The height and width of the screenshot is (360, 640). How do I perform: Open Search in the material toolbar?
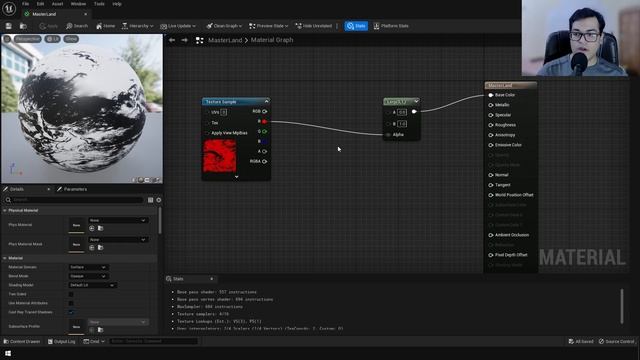pos(77,26)
